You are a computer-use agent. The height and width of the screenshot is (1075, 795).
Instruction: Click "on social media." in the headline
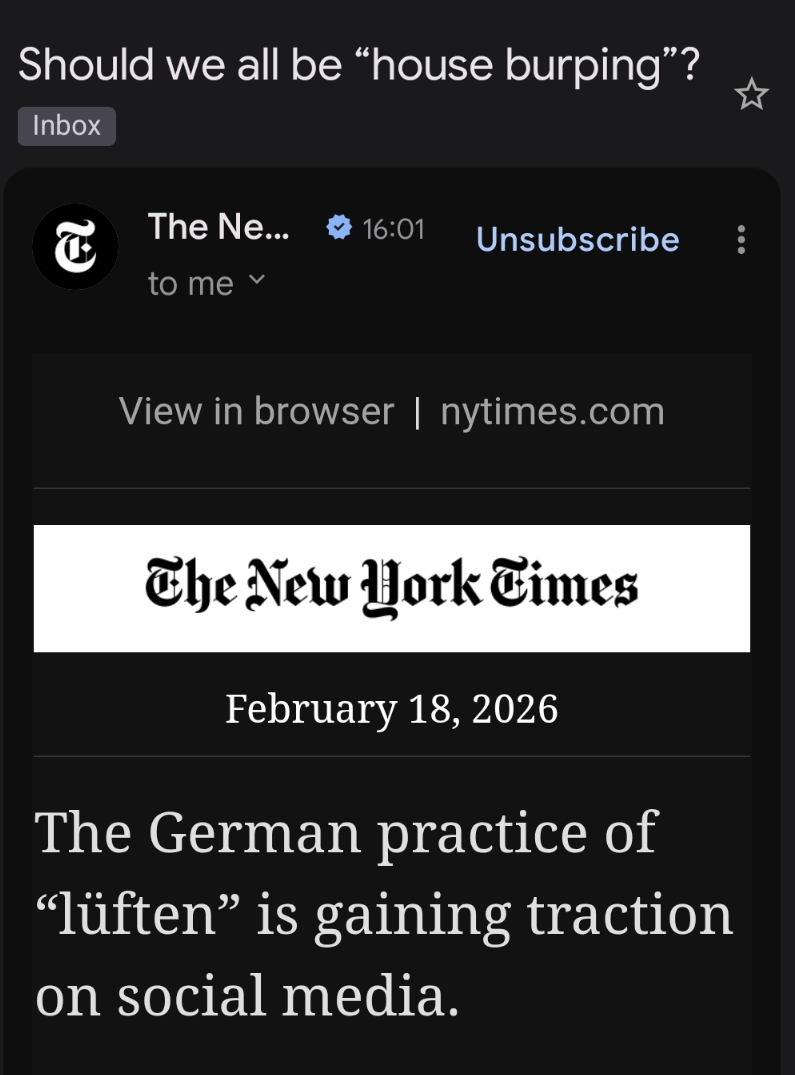click(247, 996)
